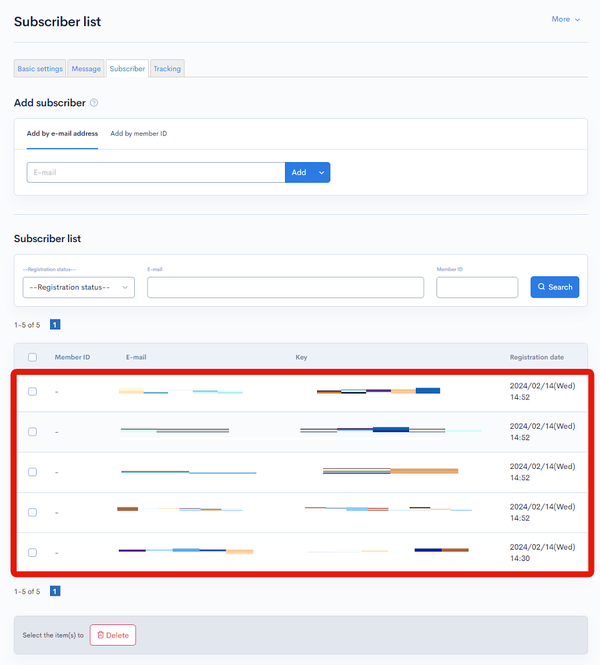Go to the Tracking tab
This screenshot has width=600, height=665.
167,68
